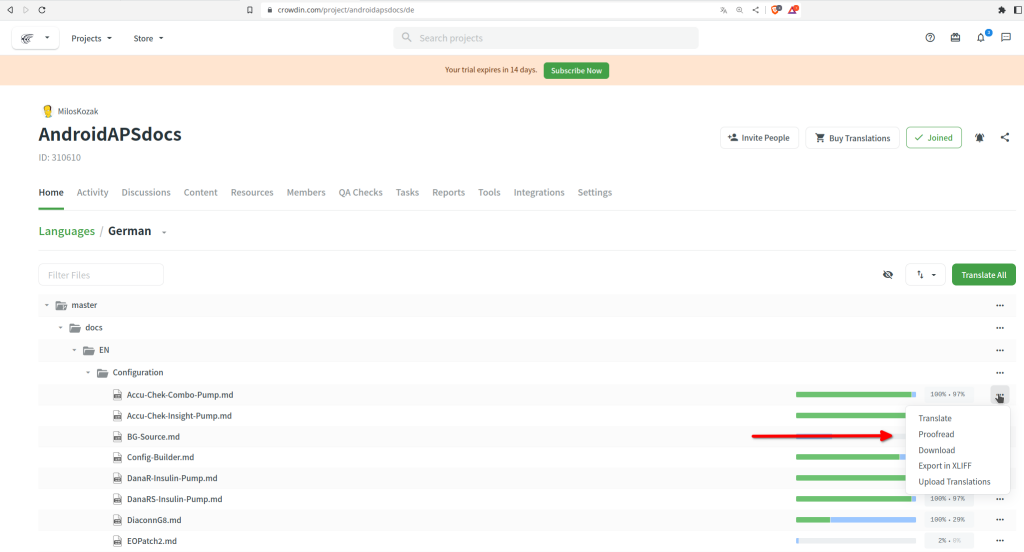Screen dimensions: 1024x552
Task: Open options menu for EN folder
Action: (1000, 351)
